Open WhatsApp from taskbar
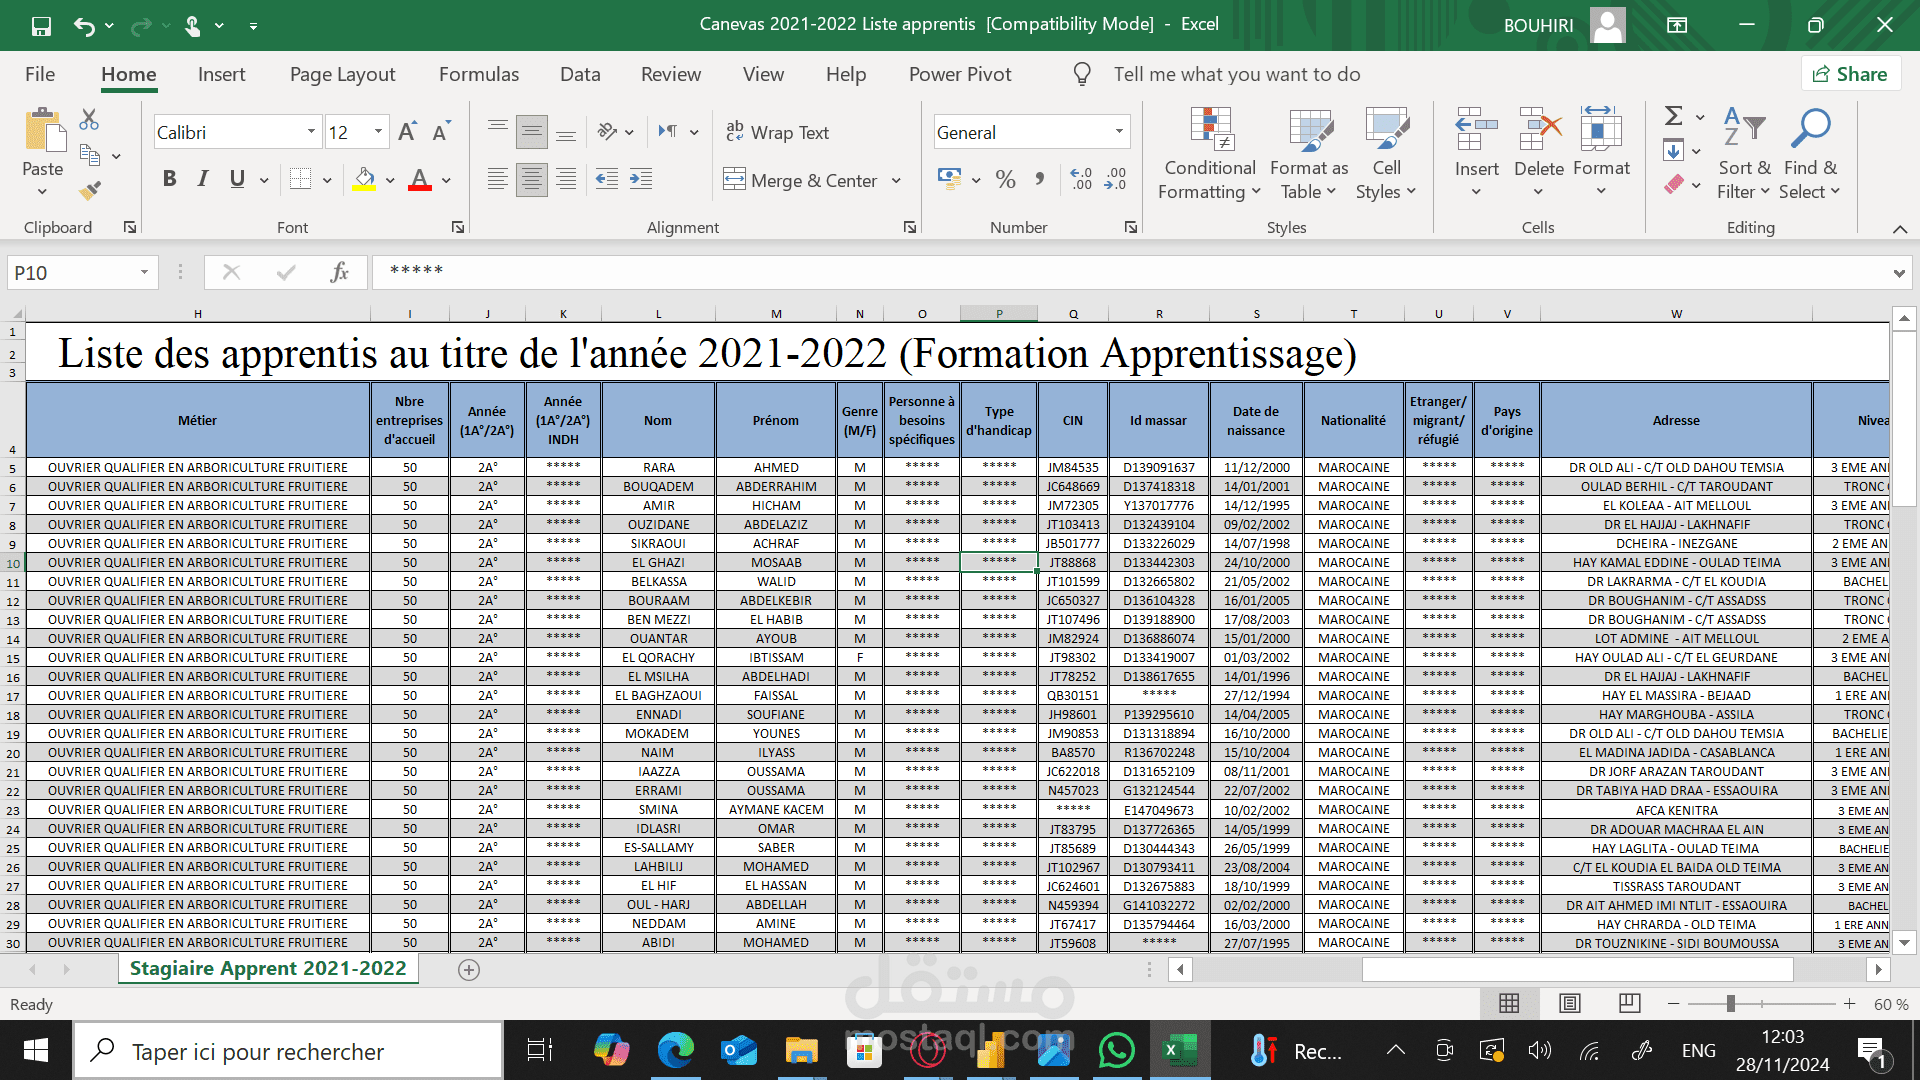Image resolution: width=1920 pixels, height=1080 pixels. [x=1116, y=1051]
